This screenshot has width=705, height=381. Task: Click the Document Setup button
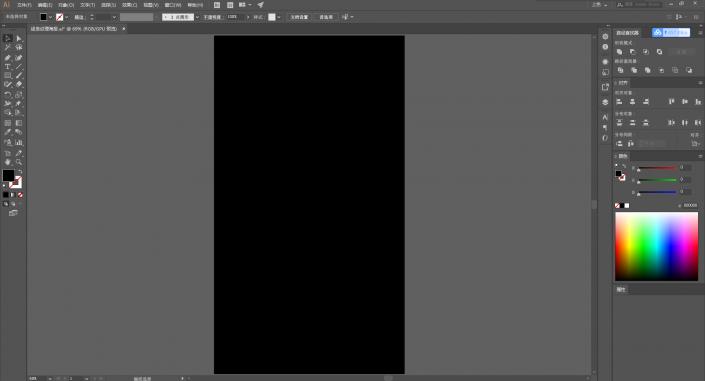299,17
